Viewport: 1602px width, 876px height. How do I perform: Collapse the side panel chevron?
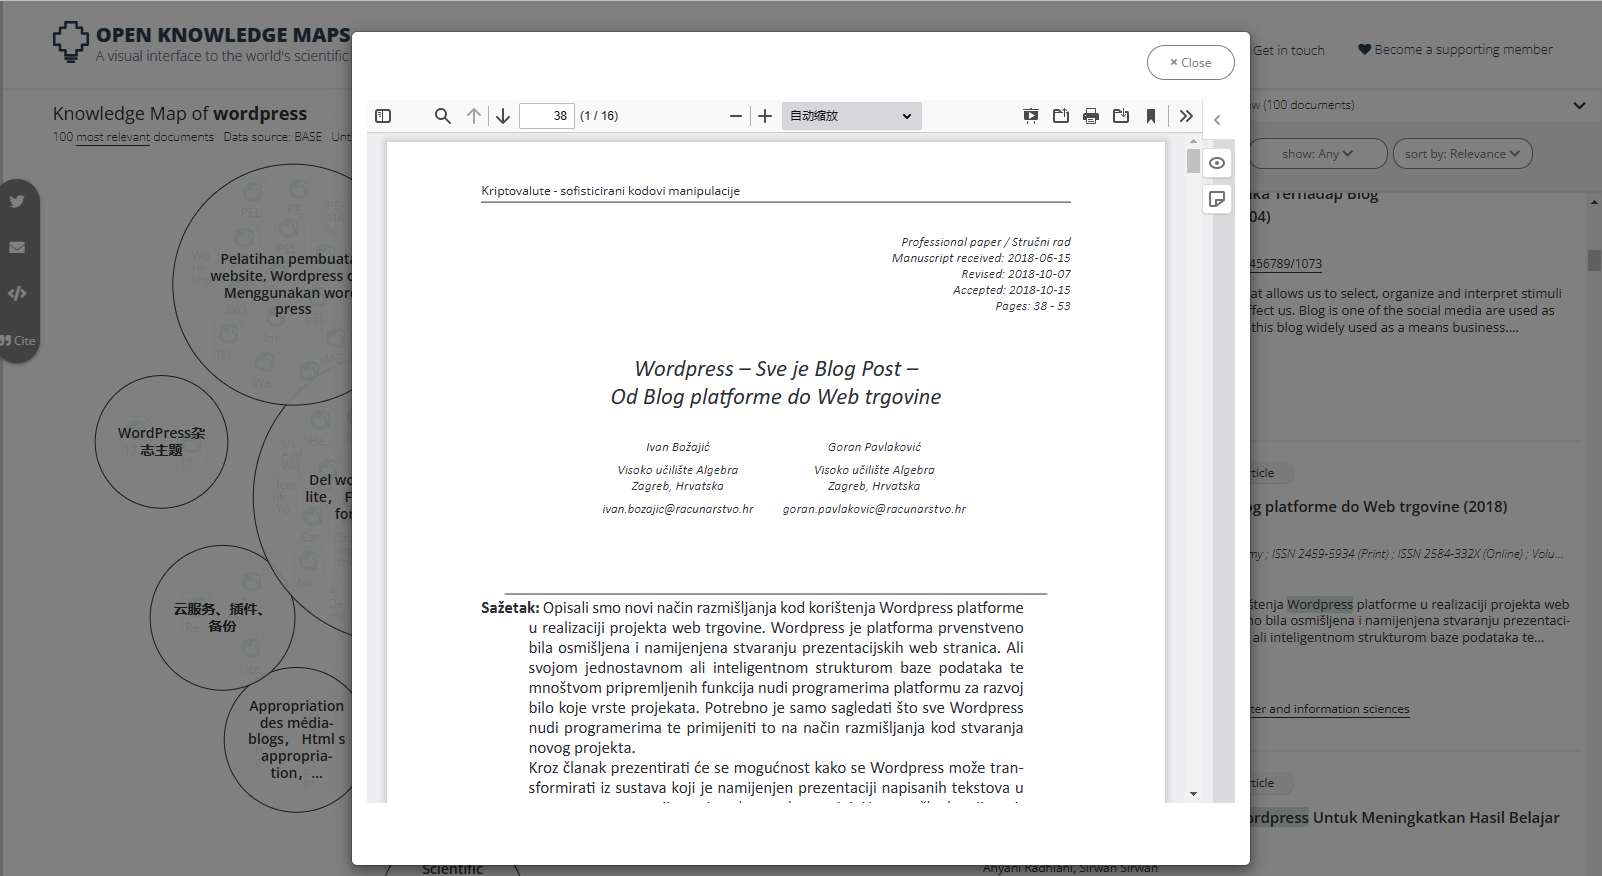[x=1217, y=120]
